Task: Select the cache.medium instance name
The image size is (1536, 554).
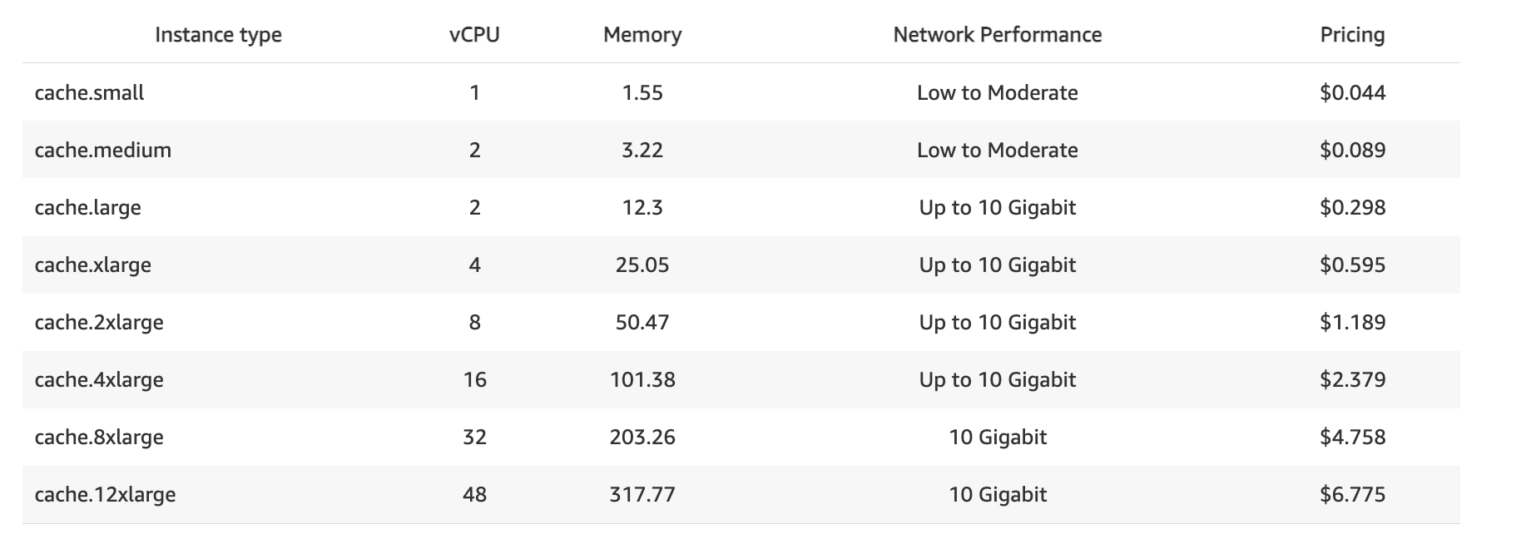Action: click(x=103, y=150)
